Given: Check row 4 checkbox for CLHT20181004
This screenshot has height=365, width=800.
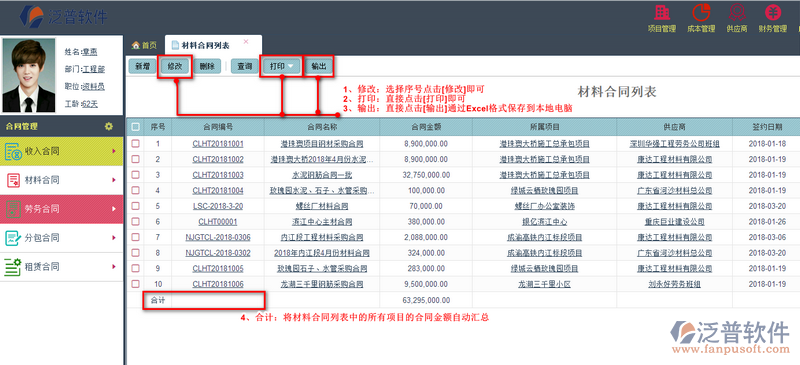Looking at the screenshot, I should [135, 190].
